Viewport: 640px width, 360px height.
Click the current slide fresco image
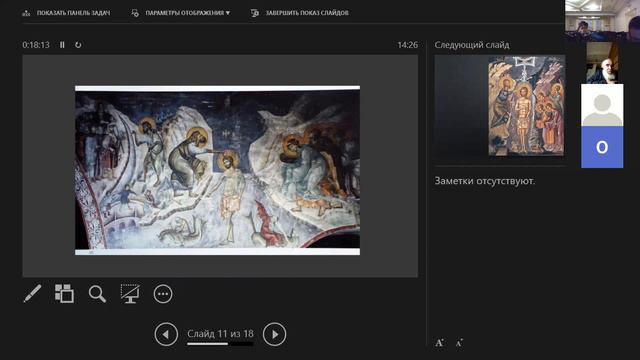[218, 170]
